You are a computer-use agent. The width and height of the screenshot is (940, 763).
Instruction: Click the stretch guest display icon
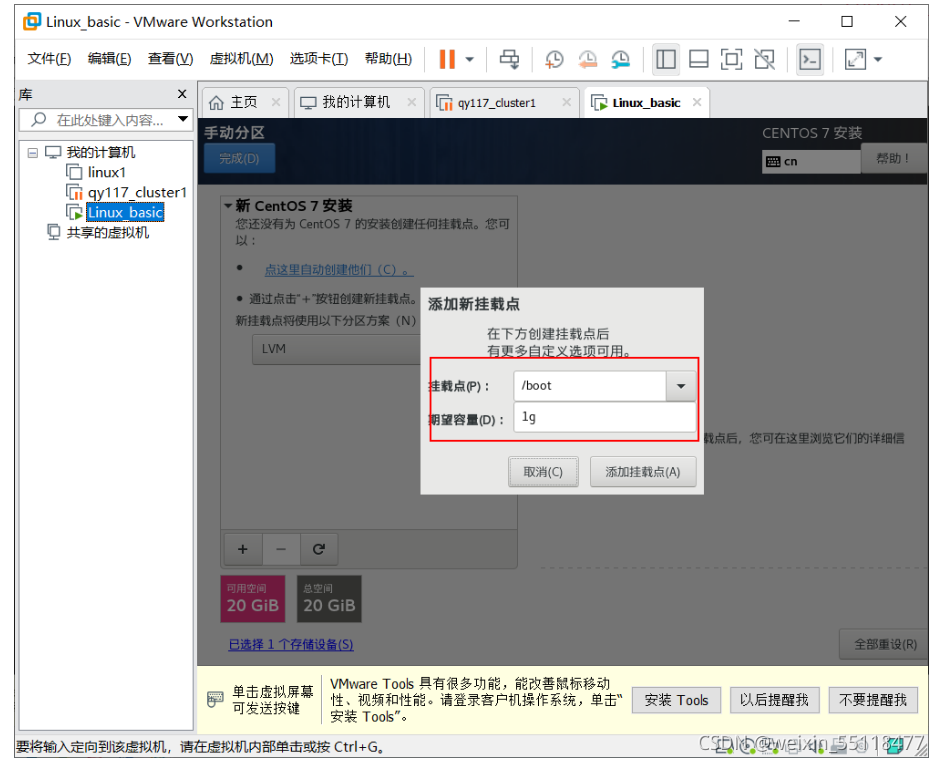point(855,59)
